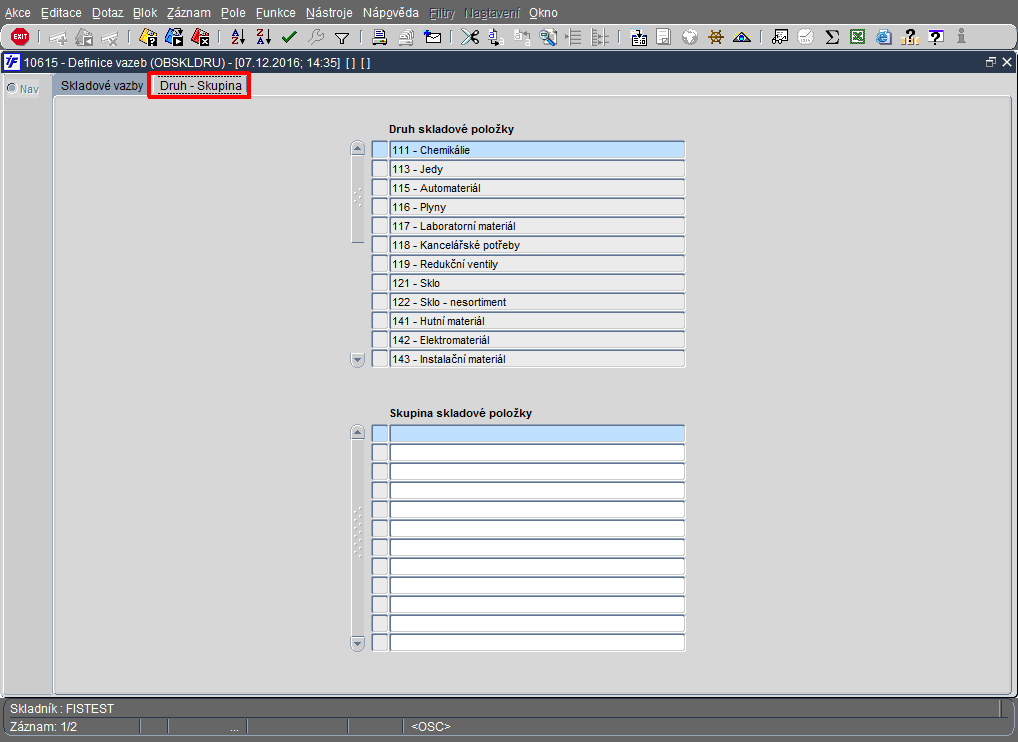Click the ship's wheel navigation icon

(x=715, y=37)
